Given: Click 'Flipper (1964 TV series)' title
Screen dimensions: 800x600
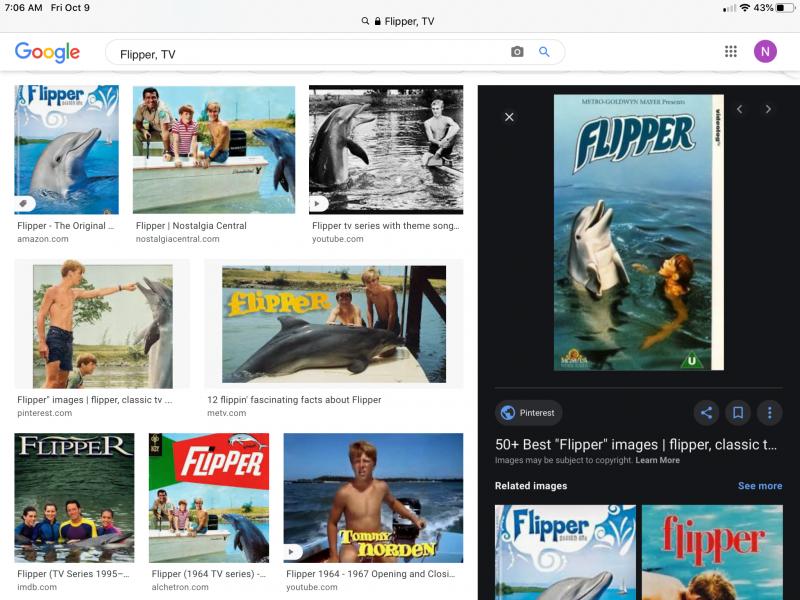Looking at the screenshot, I should point(209,574).
